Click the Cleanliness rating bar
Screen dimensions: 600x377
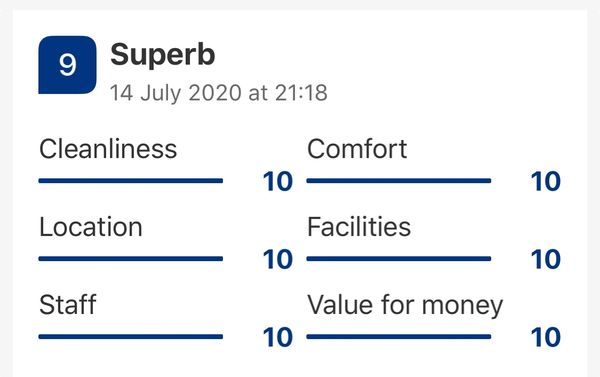131,181
